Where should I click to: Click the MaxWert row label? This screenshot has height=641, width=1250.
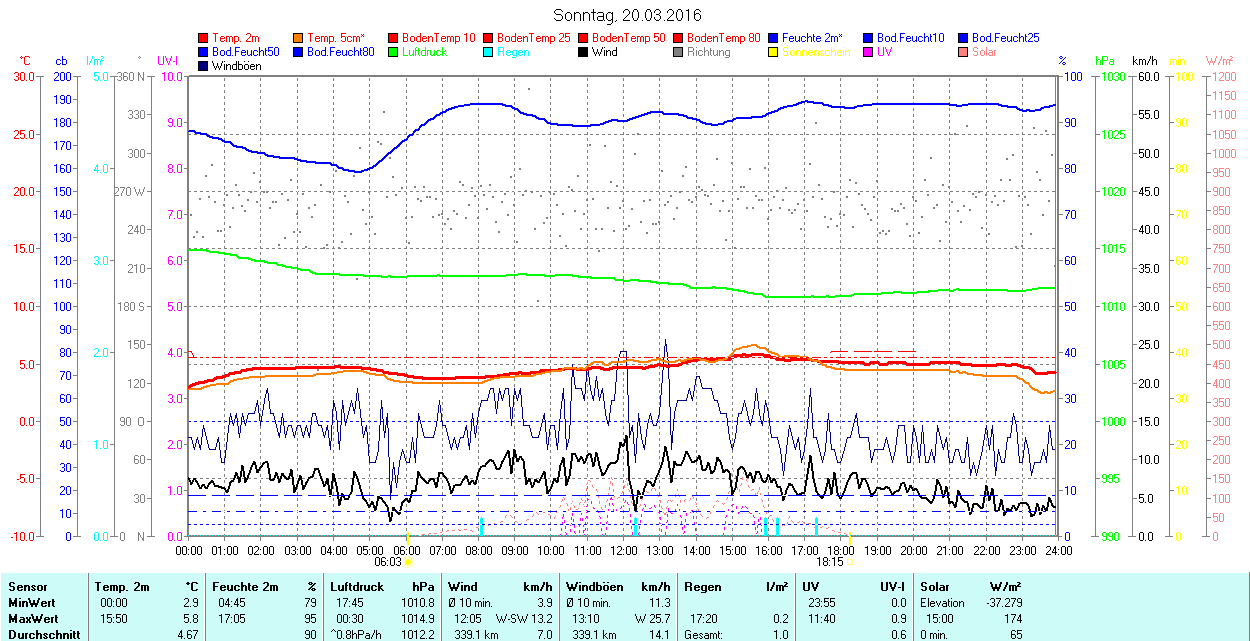[34, 619]
